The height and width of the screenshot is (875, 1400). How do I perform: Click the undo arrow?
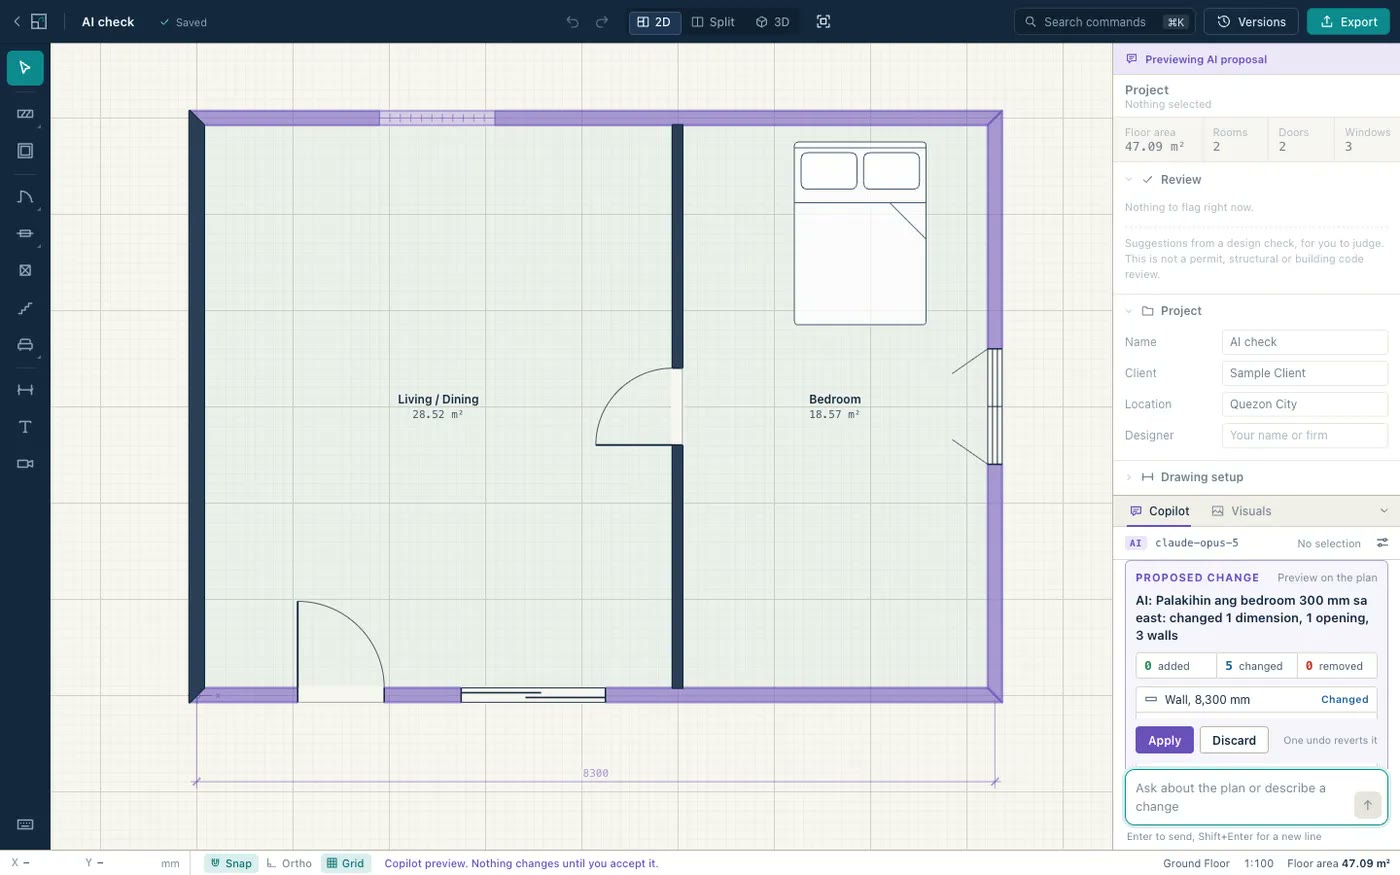click(572, 22)
